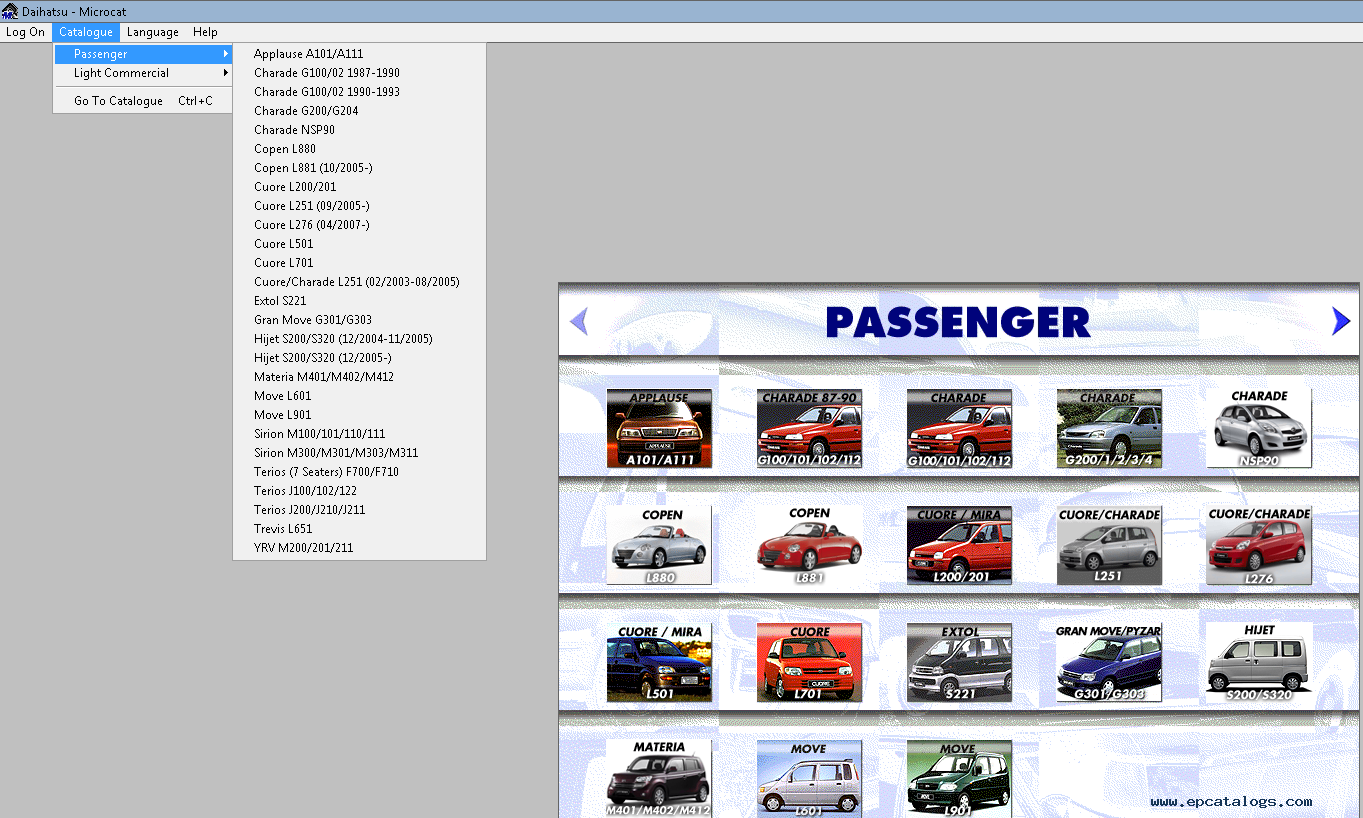
Task: Open the Cuore L701 thumbnail
Action: click(x=809, y=662)
